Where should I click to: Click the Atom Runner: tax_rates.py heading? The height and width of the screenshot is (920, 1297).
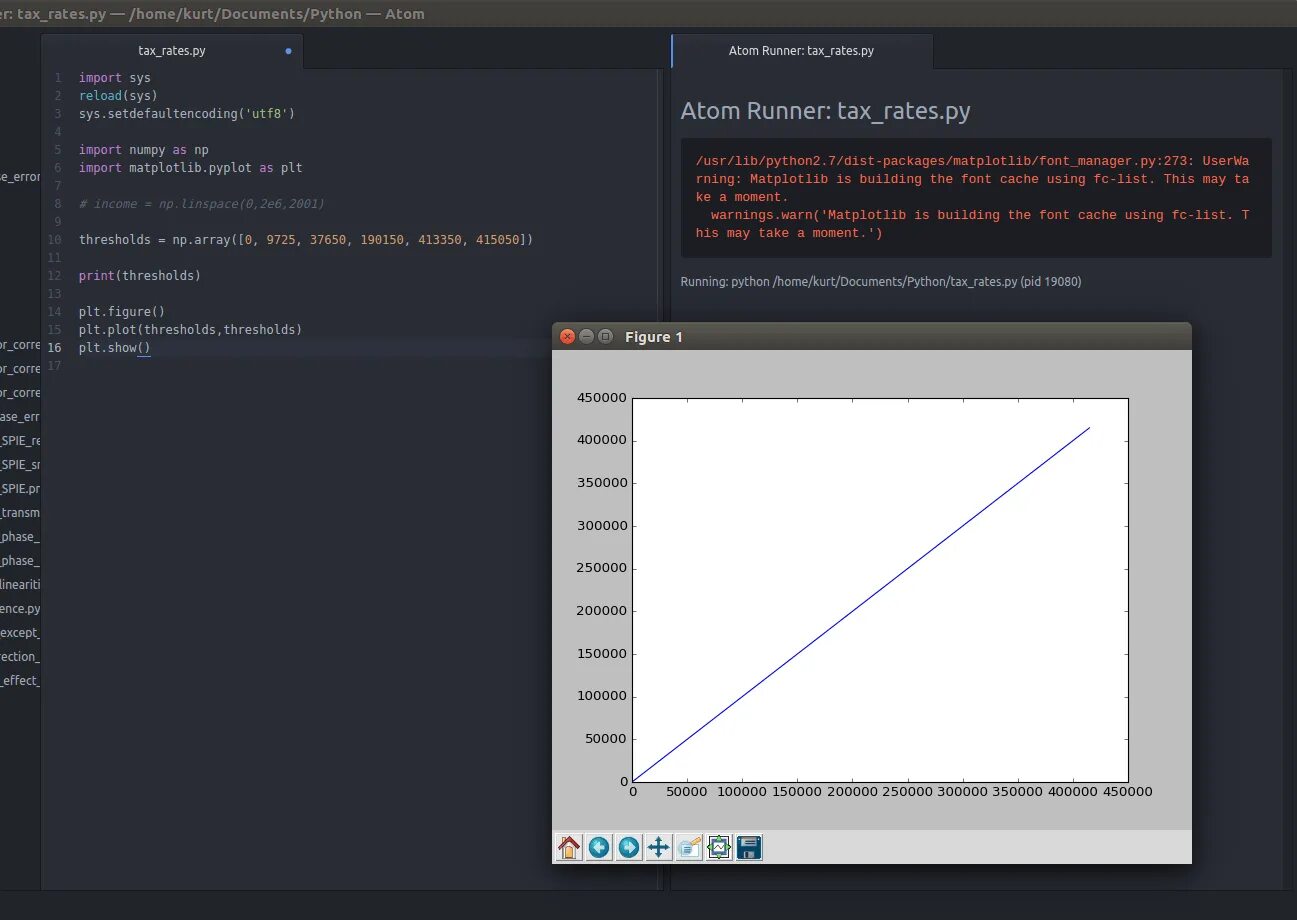pyautogui.click(x=825, y=111)
